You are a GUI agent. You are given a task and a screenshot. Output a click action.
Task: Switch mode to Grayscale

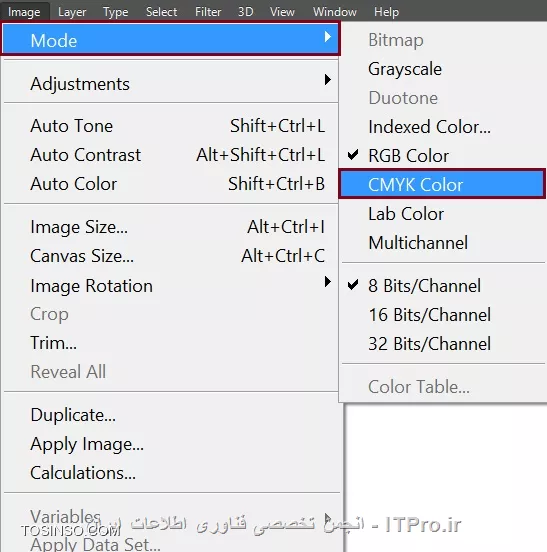click(443, 69)
